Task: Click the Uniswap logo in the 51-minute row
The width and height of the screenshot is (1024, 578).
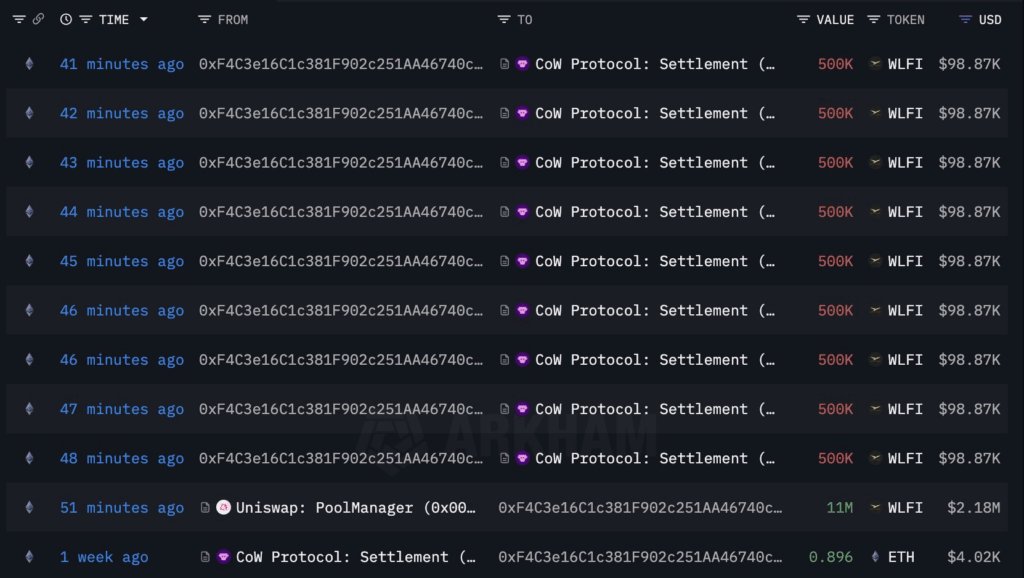Action: 224,508
